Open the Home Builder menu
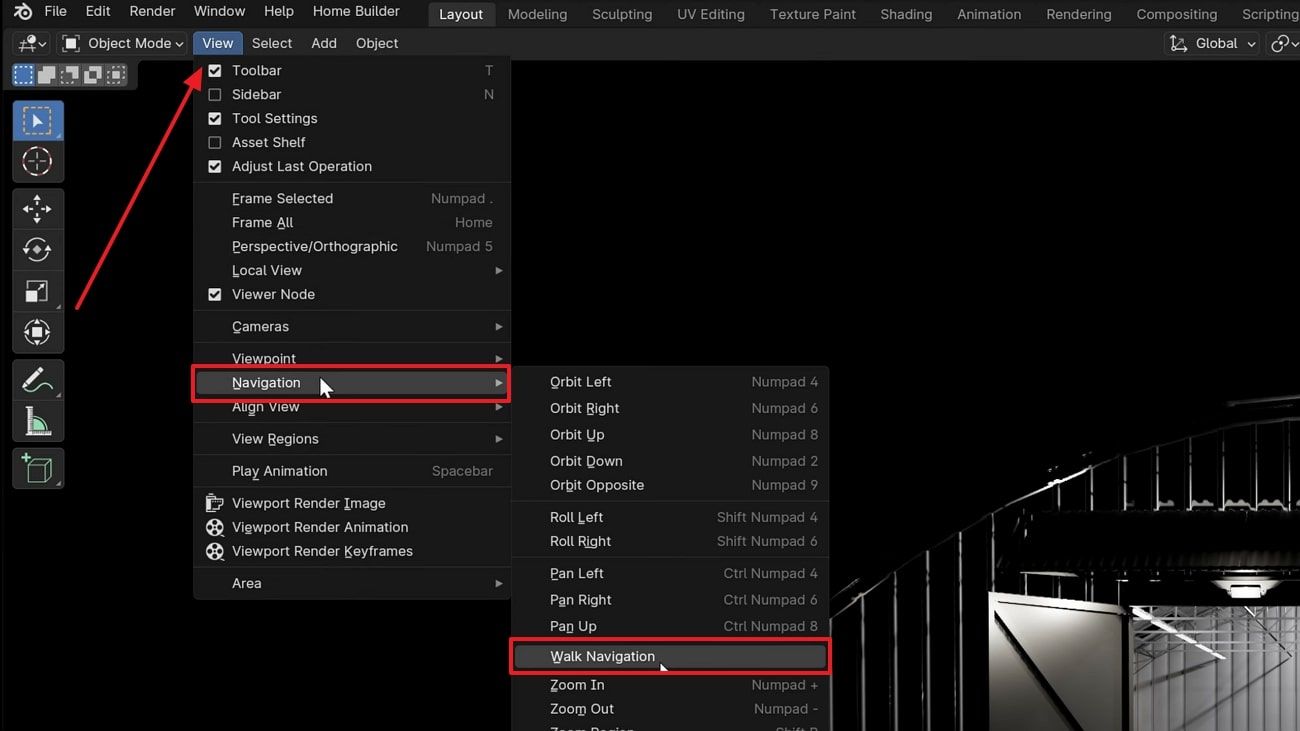 (356, 11)
